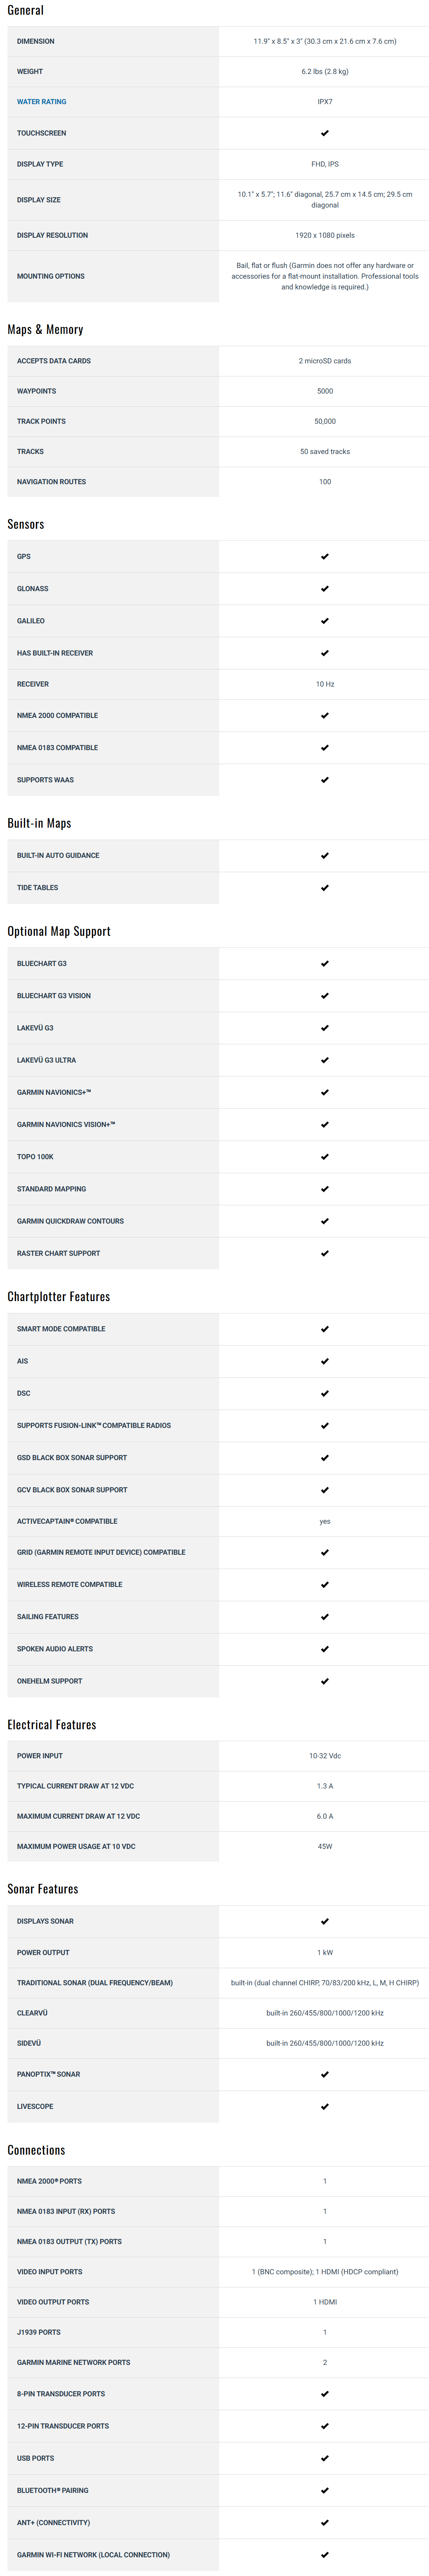Click the USB Ports checkmark
This screenshot has height=2576, width=429.
click(x=325, y=2458)
